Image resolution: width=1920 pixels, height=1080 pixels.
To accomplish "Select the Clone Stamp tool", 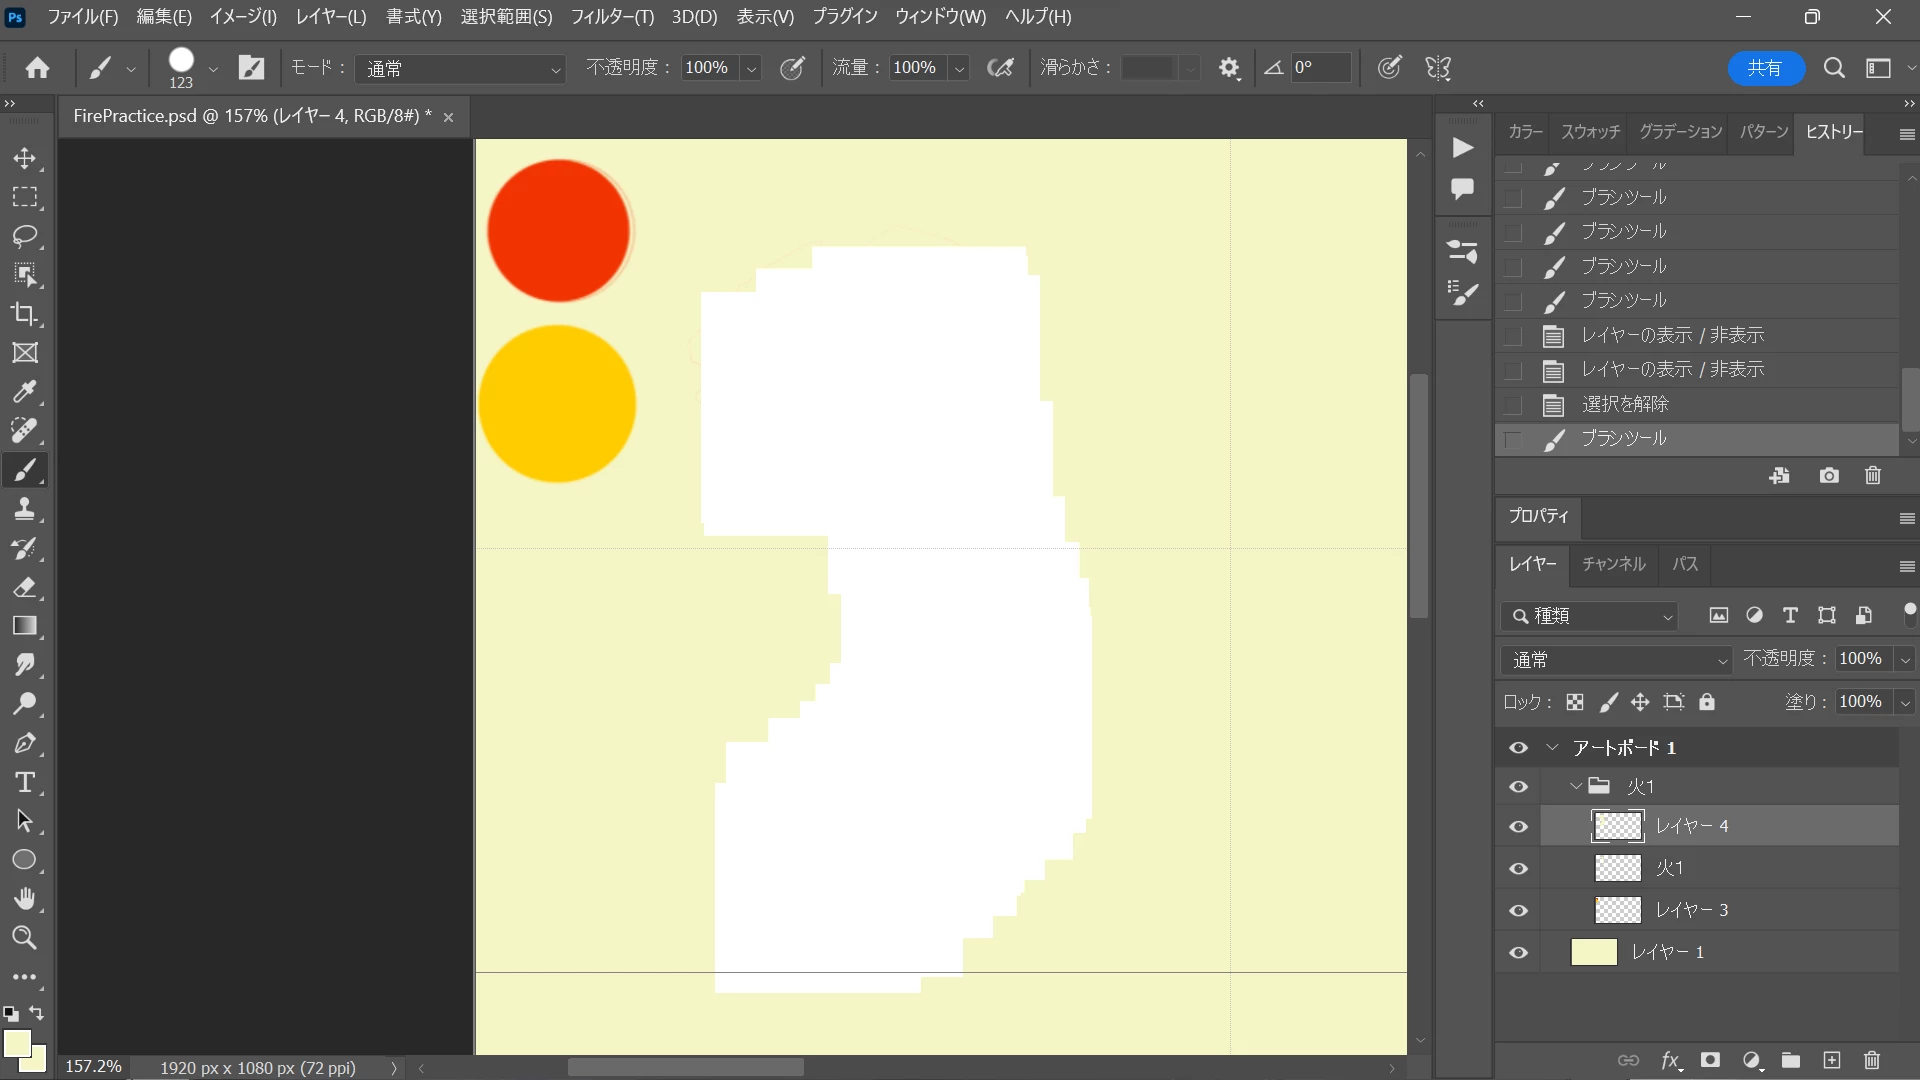I will click(25, 509).
